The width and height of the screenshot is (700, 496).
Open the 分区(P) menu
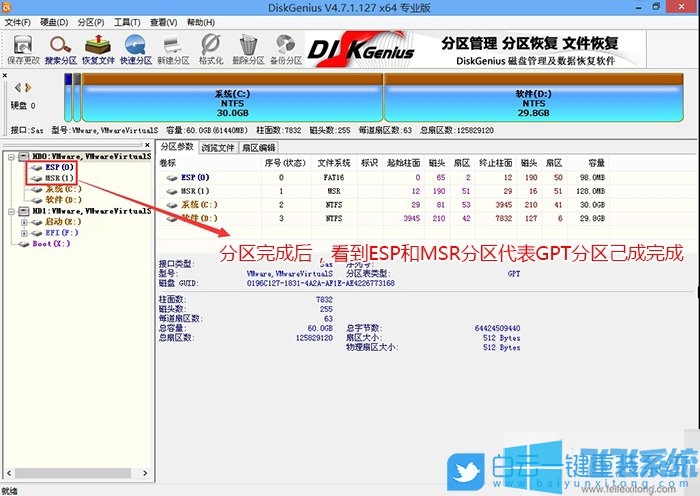tap(91, 22)
